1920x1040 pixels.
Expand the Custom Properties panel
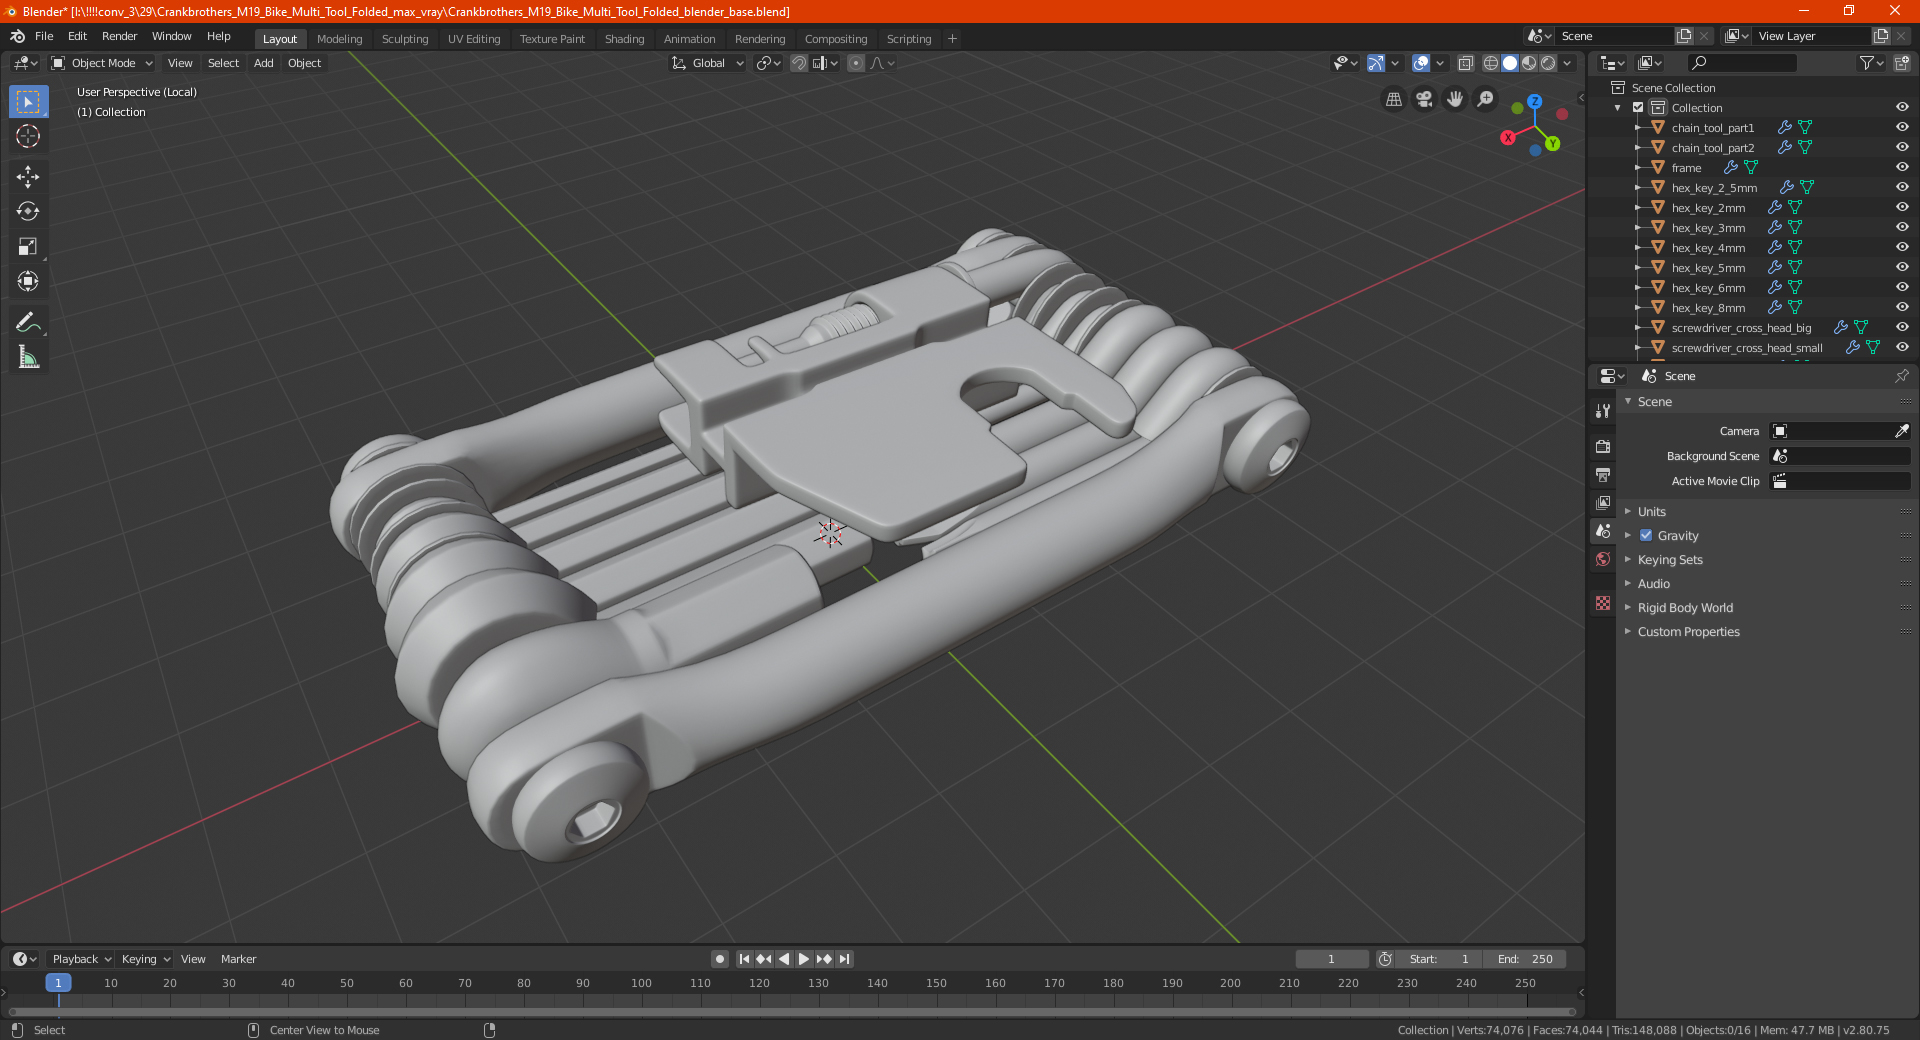pyautogui.click(x=1688, y=631)
